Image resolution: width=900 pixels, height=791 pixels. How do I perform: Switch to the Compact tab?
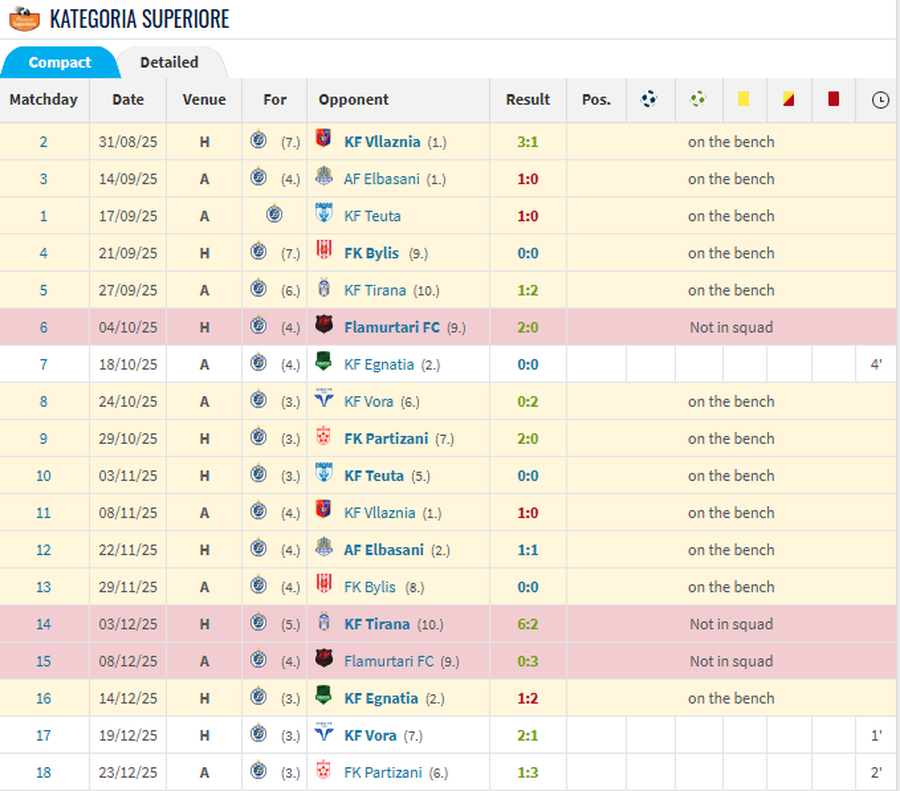coord(60,62)
